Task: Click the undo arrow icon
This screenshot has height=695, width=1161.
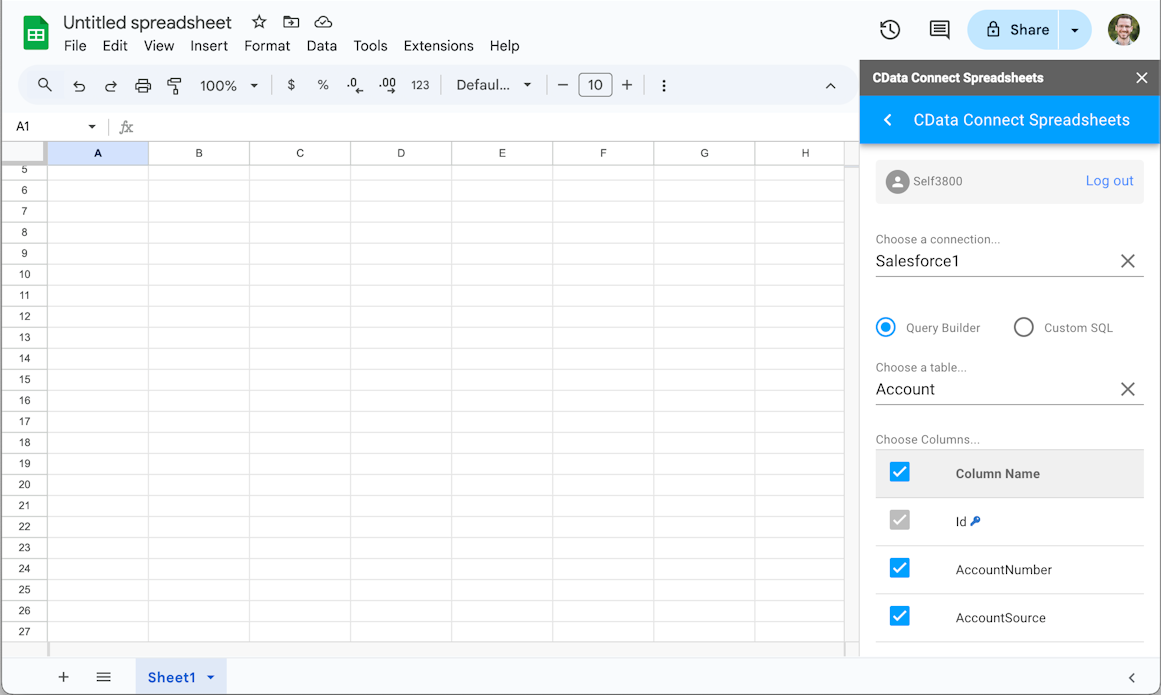Action: click(x=79, y=86)
